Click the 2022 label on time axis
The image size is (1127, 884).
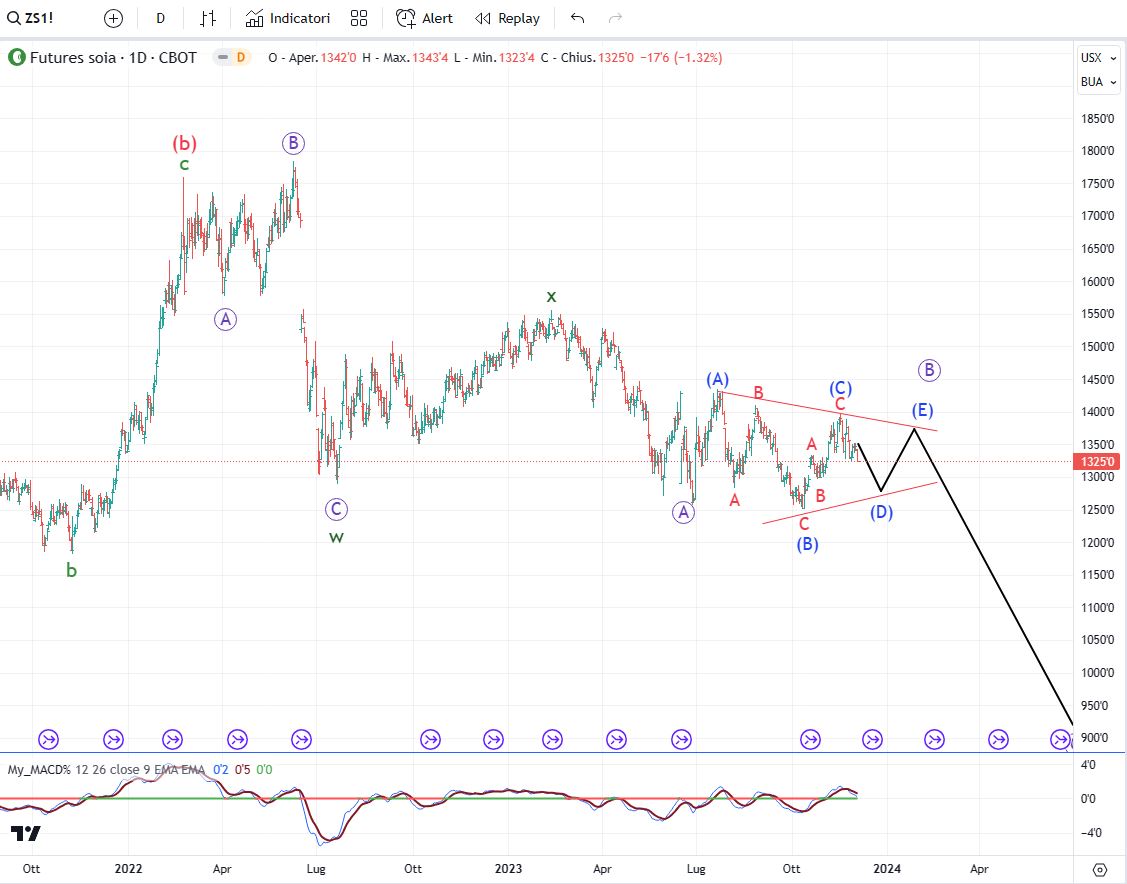tap(129, 869)
